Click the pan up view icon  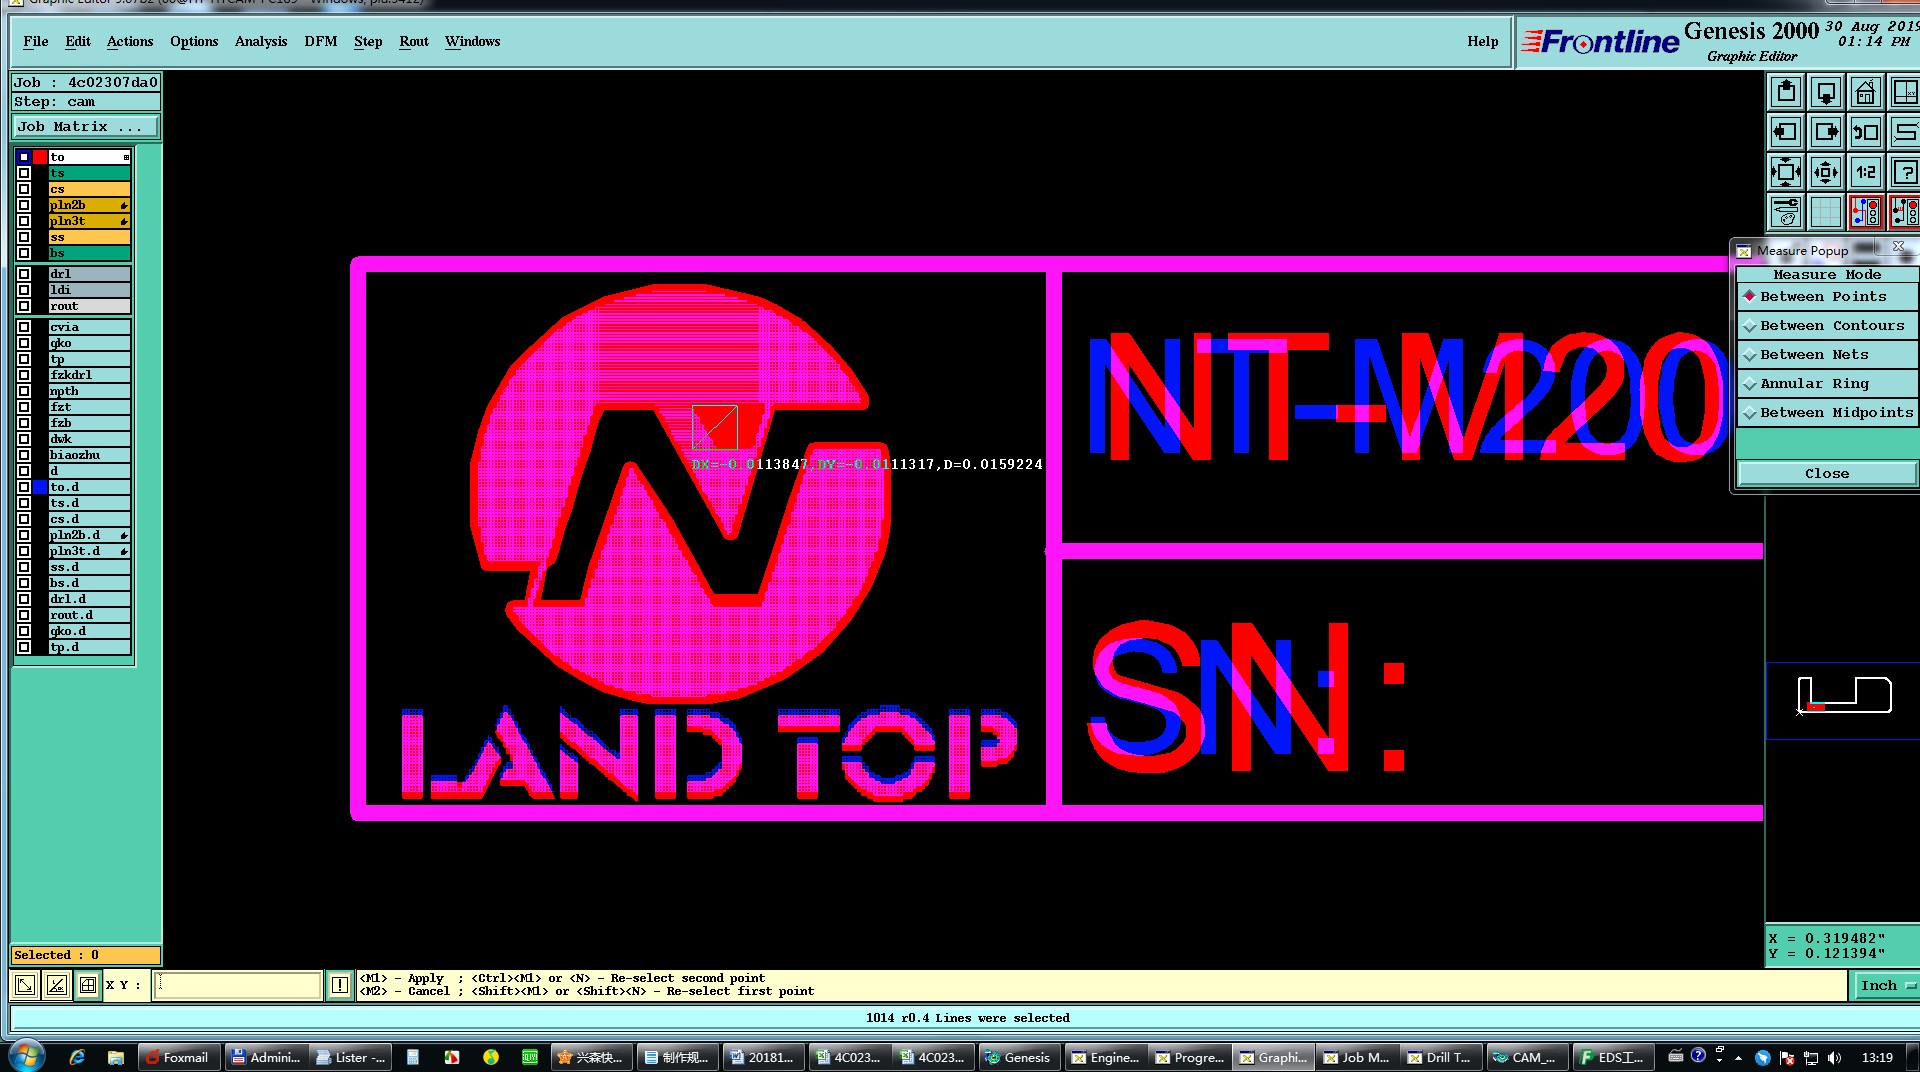tap(1786, 93)
